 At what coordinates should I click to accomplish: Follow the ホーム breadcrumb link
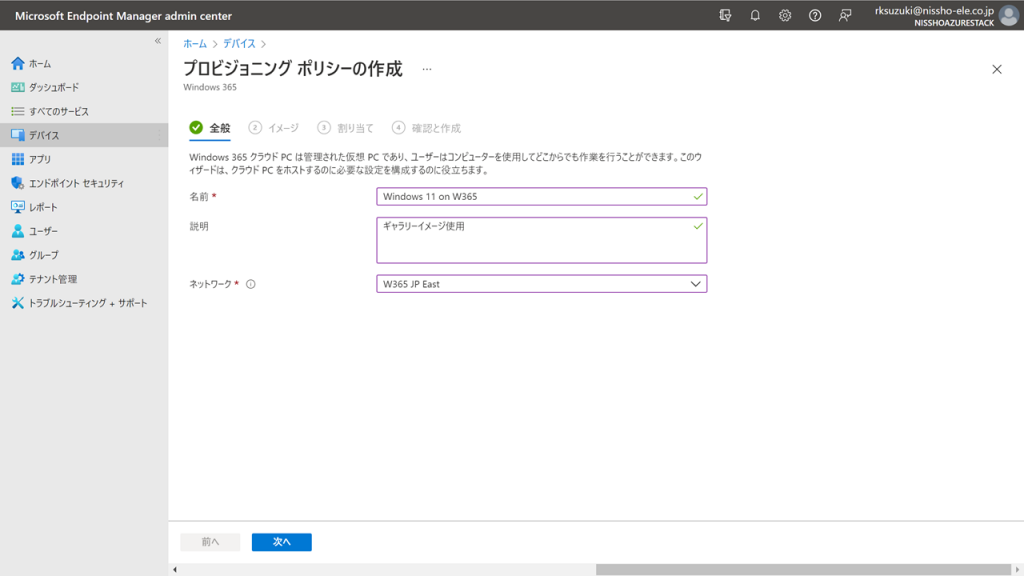(195, 44)
